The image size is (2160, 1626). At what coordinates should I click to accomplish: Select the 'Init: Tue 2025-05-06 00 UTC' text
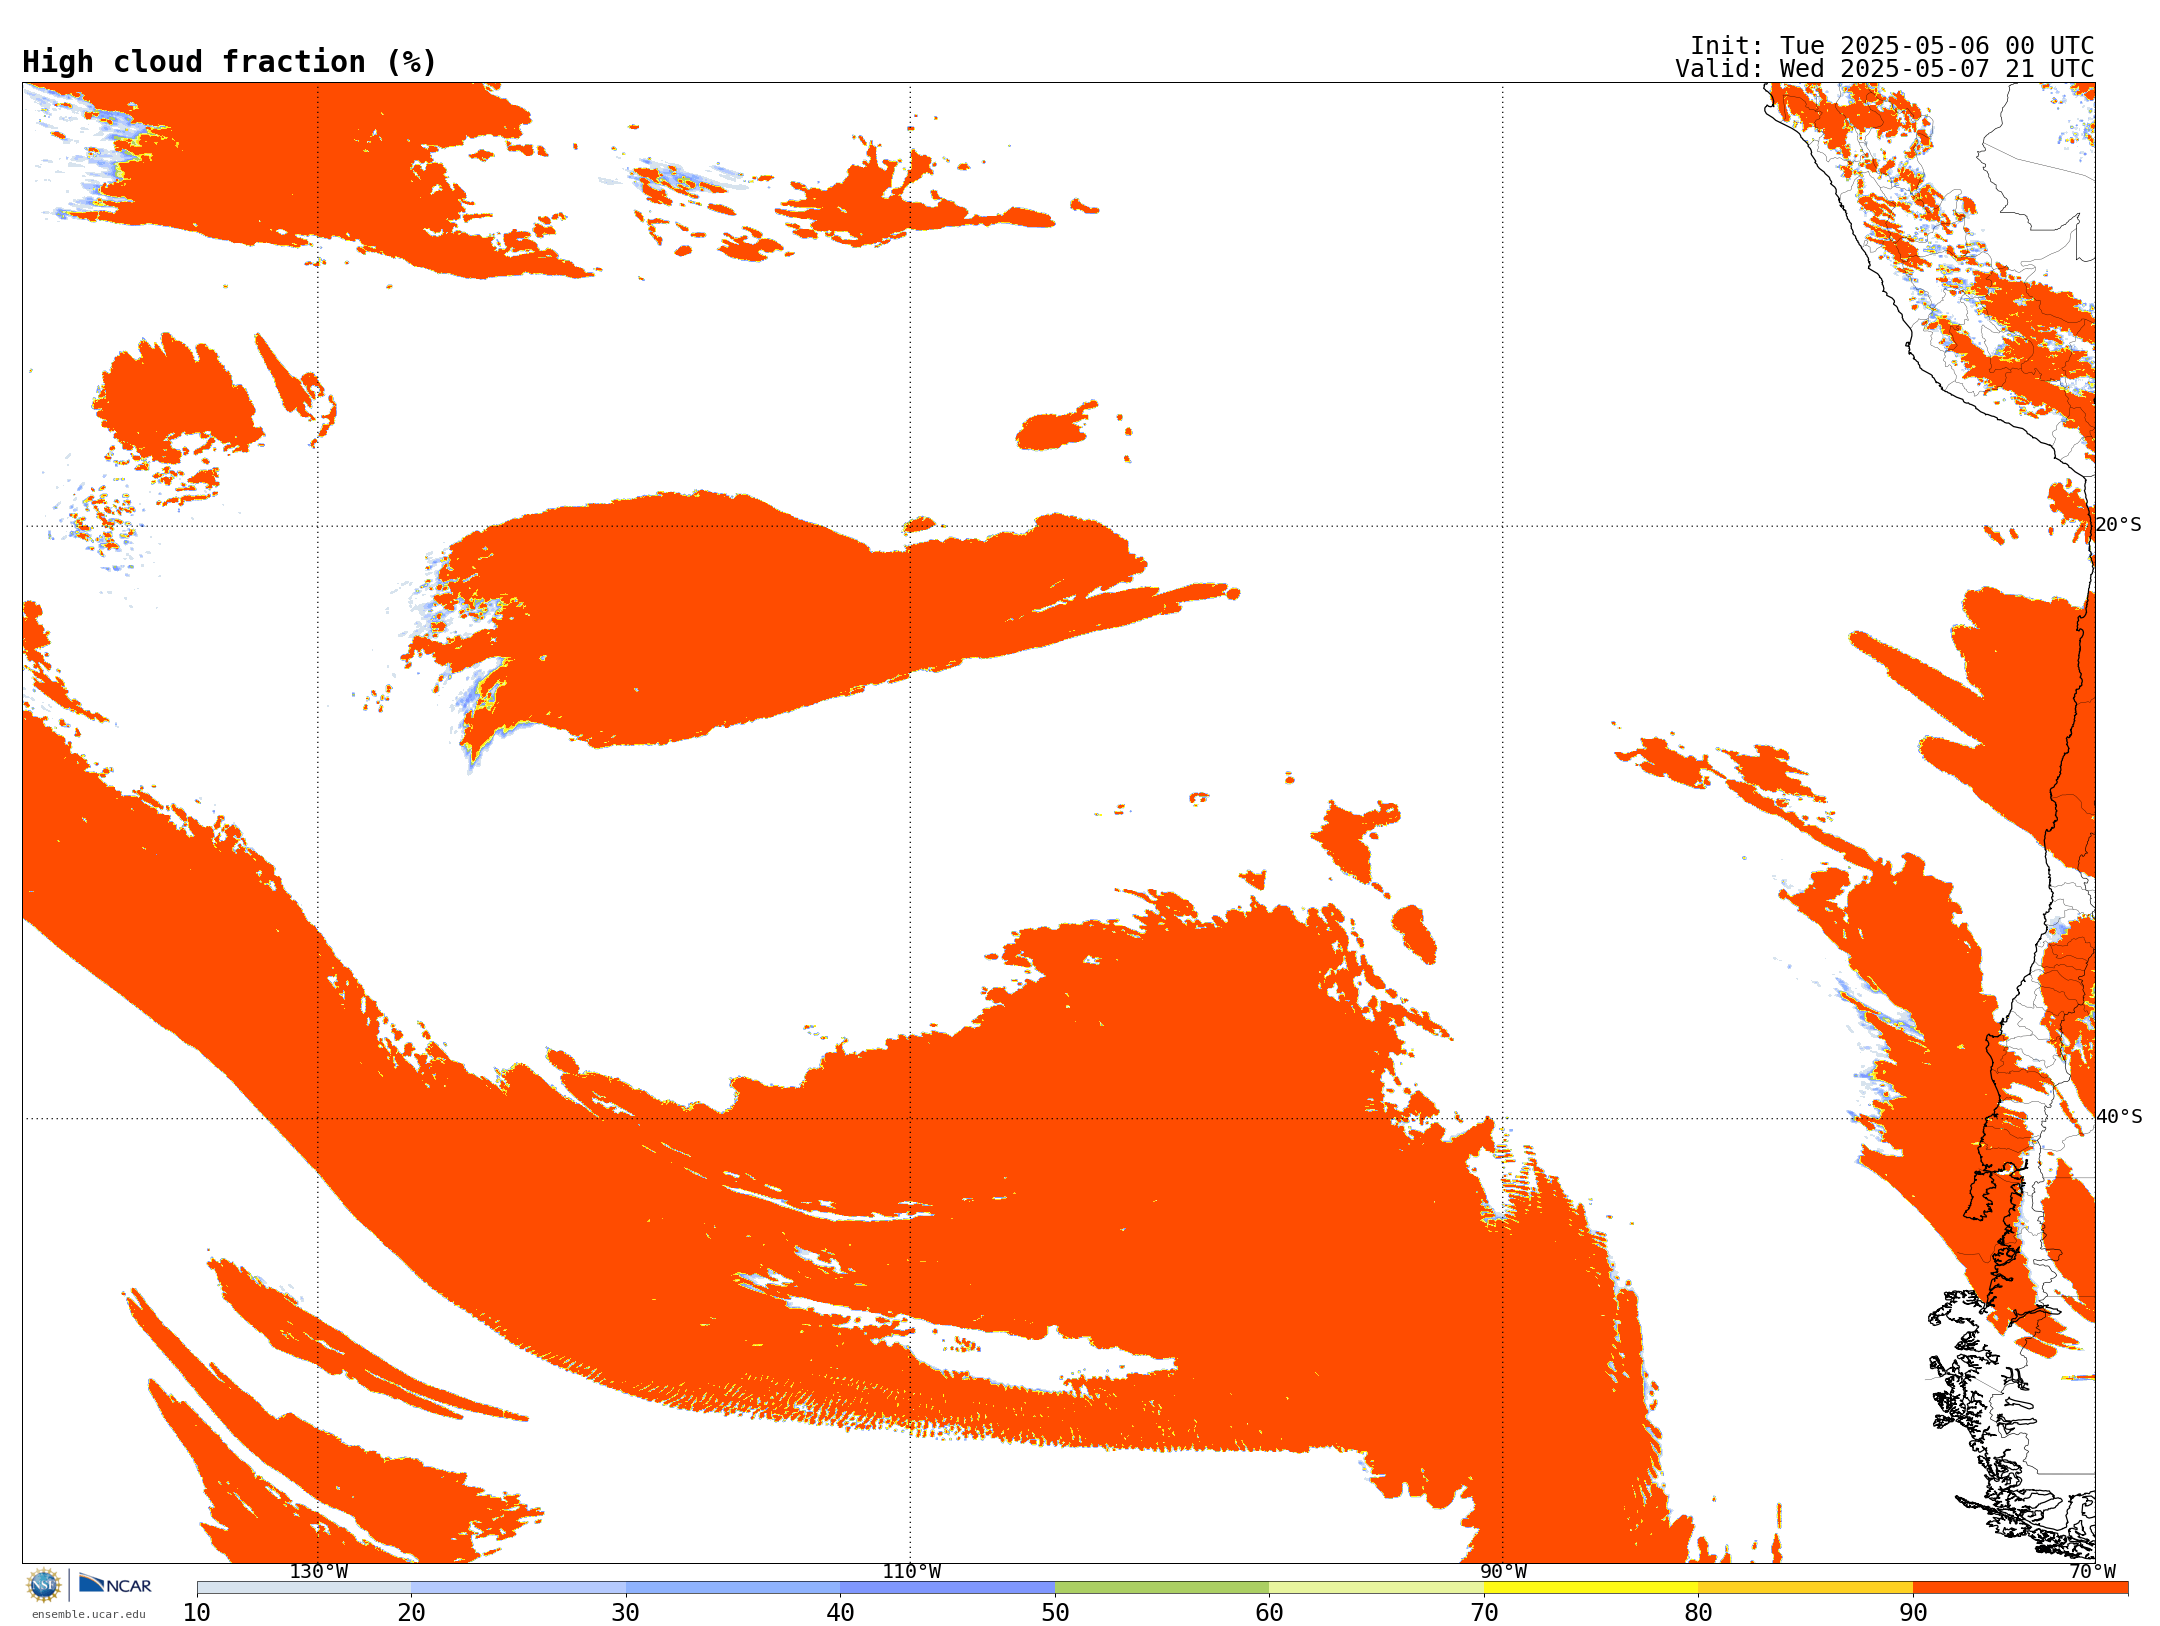pyautogui.click(x=1892, y=46)
